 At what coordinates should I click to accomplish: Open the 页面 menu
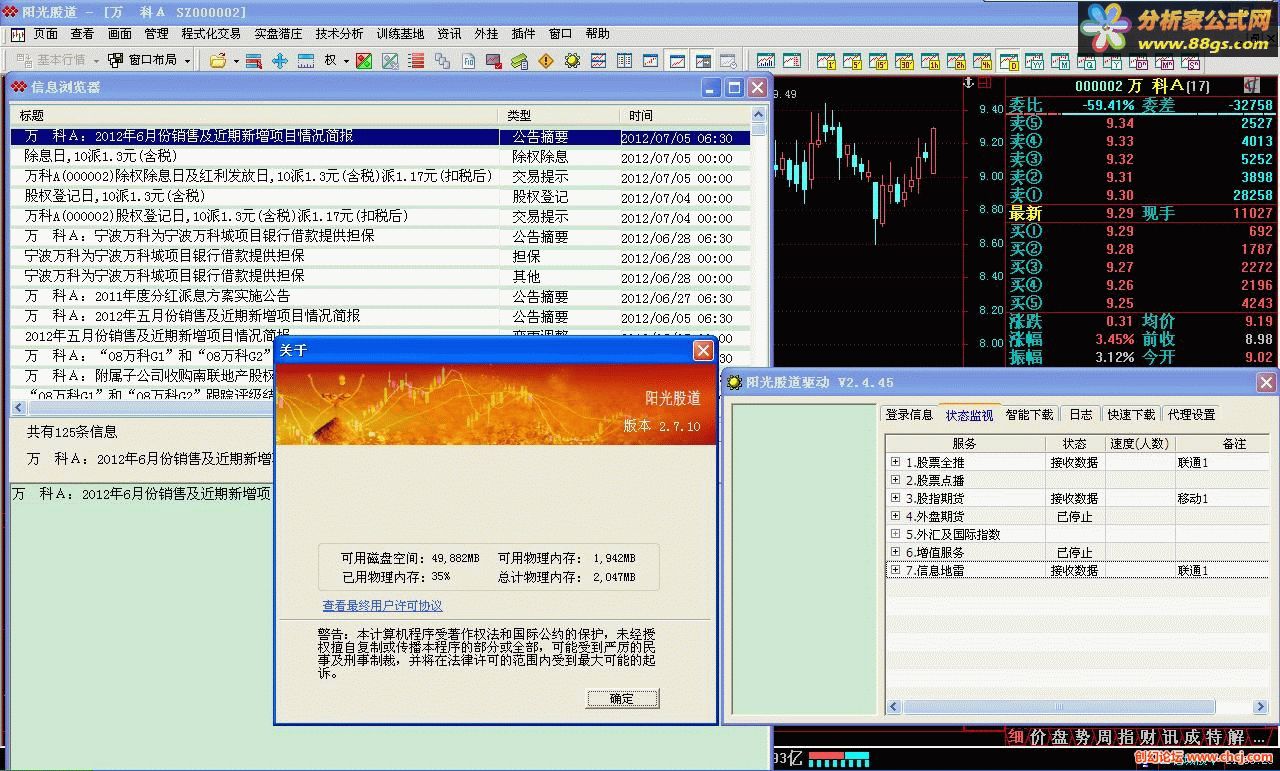45,34
